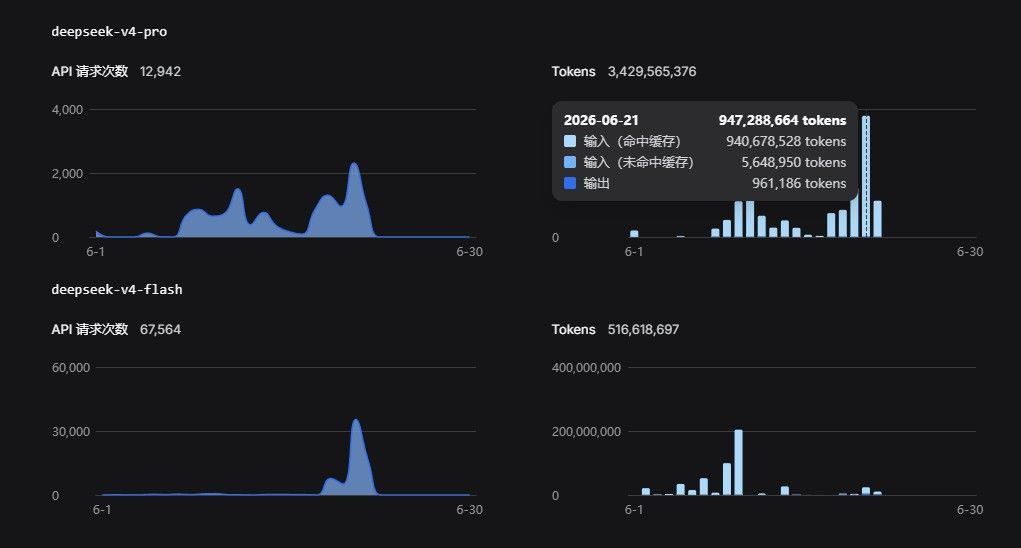
Task: Click the last bar right of highlighted pro bar
Action: [x=877, y=219]
